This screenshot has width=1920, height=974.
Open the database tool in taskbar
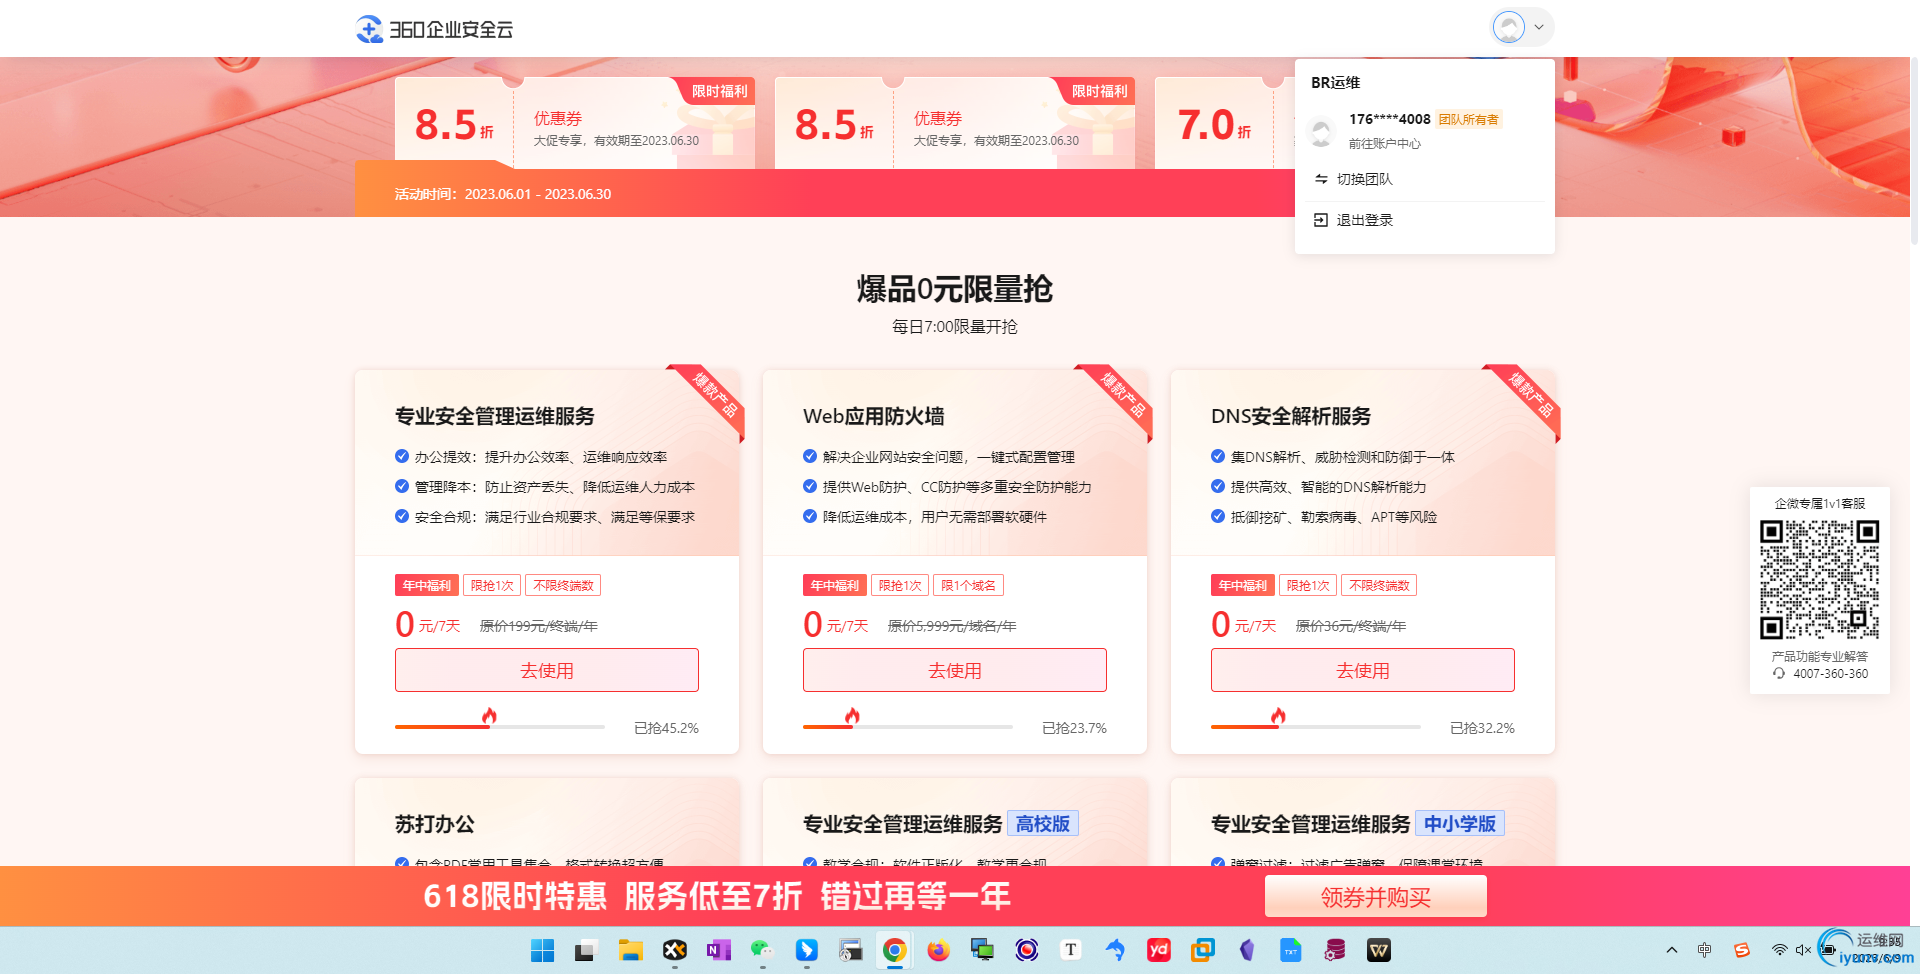click(x=1334, y=950)
